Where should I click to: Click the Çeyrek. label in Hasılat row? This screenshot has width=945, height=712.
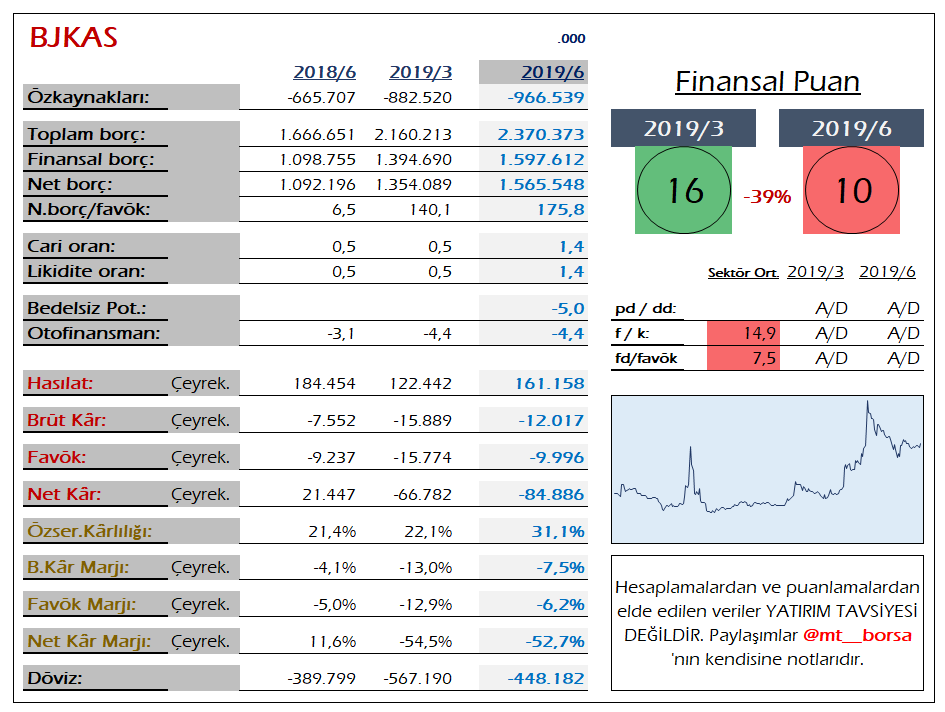200,383
